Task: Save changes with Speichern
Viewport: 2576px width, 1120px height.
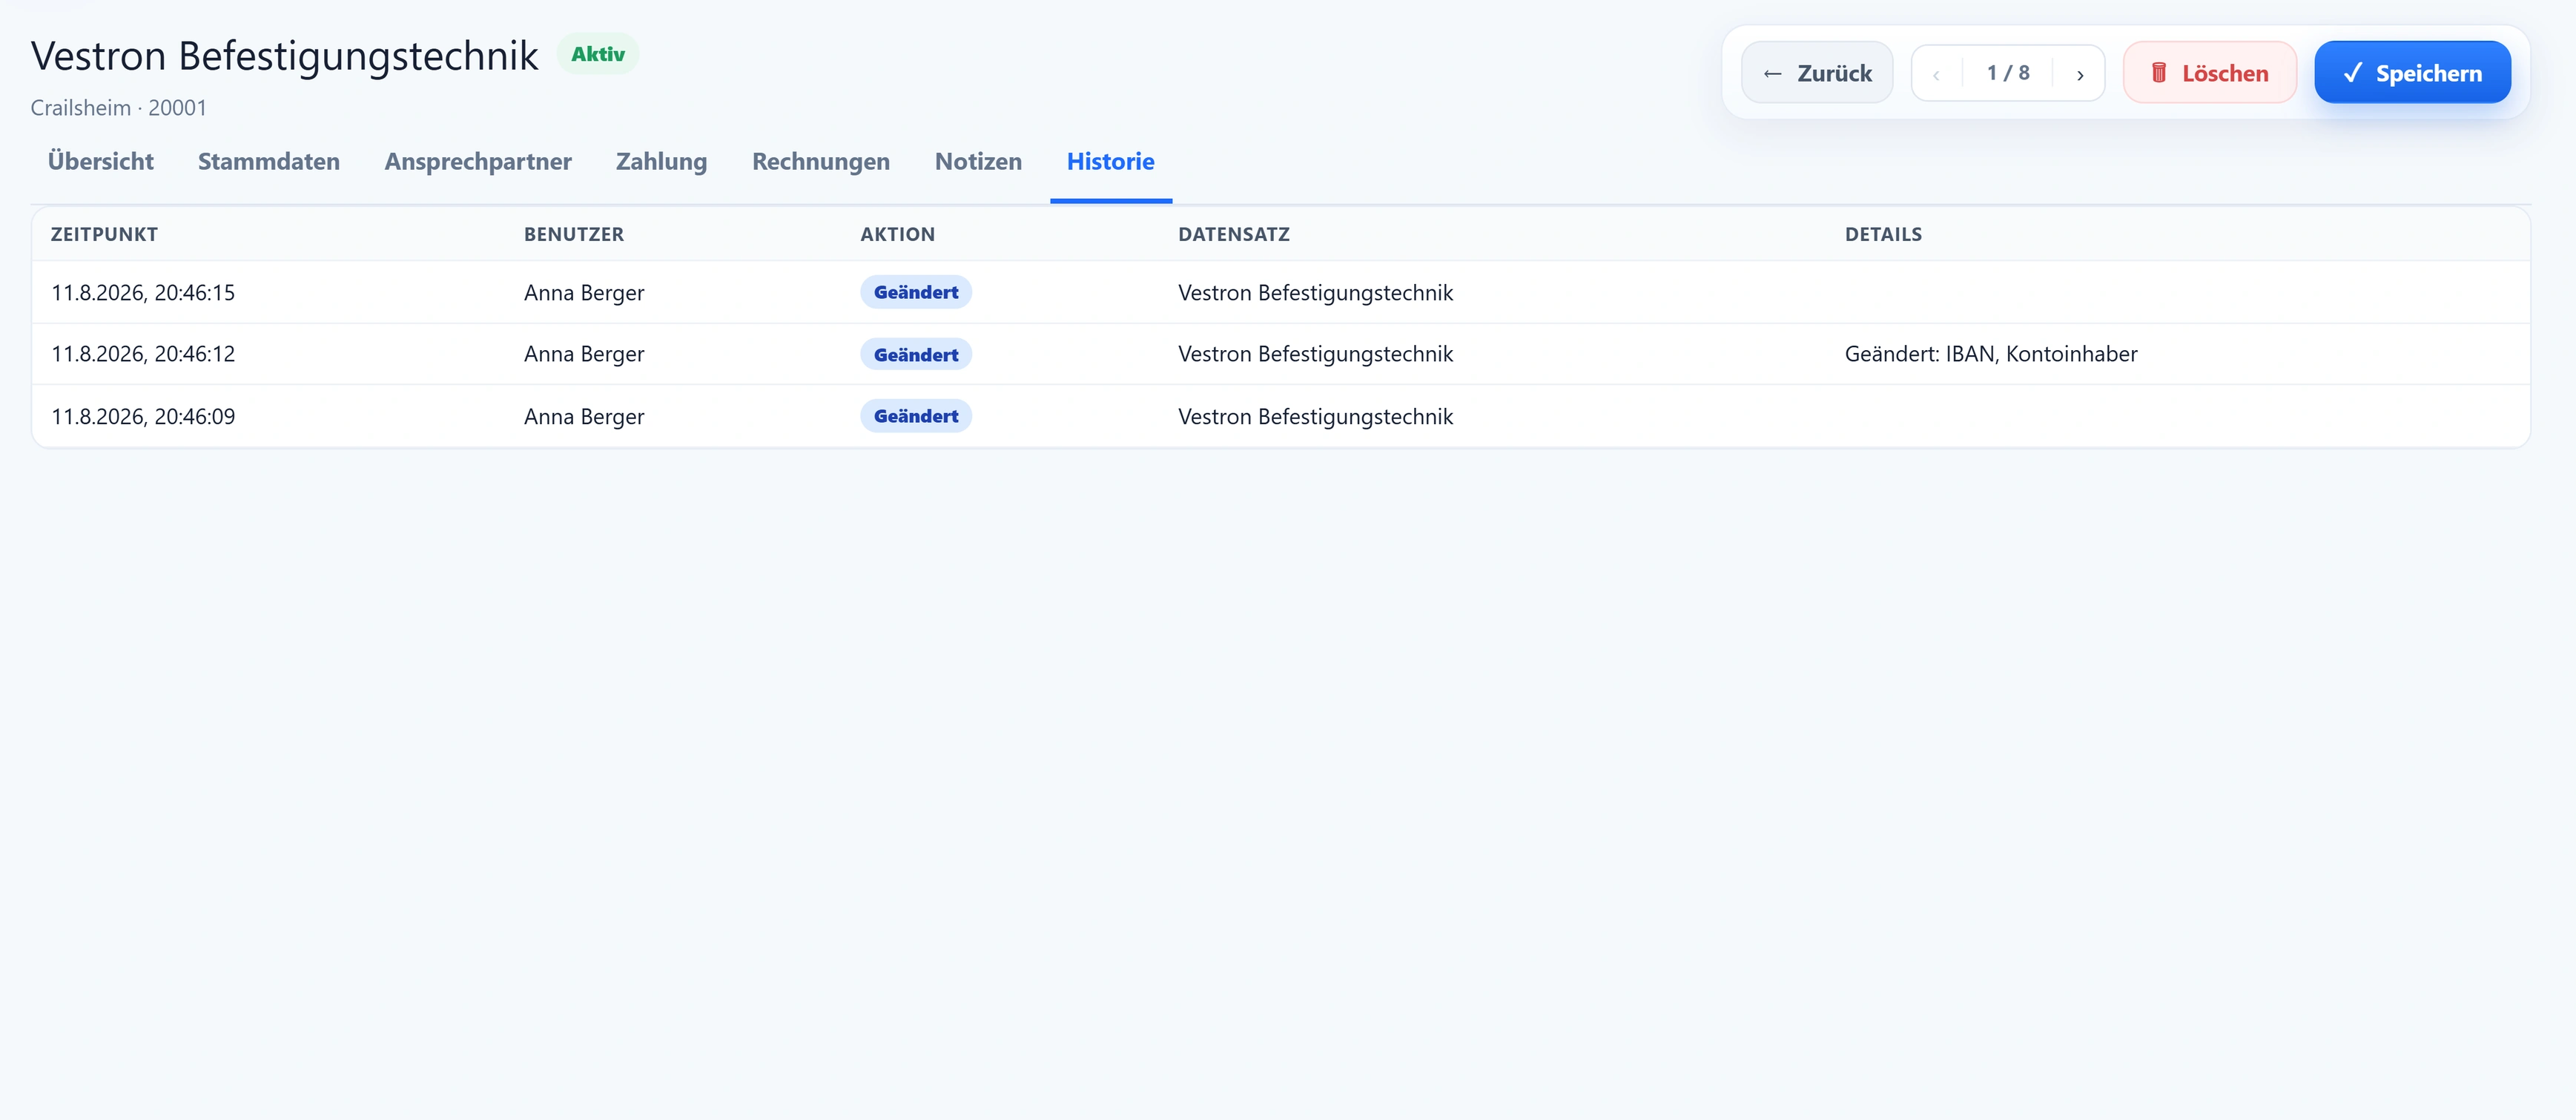Action: click(2412, 73)
